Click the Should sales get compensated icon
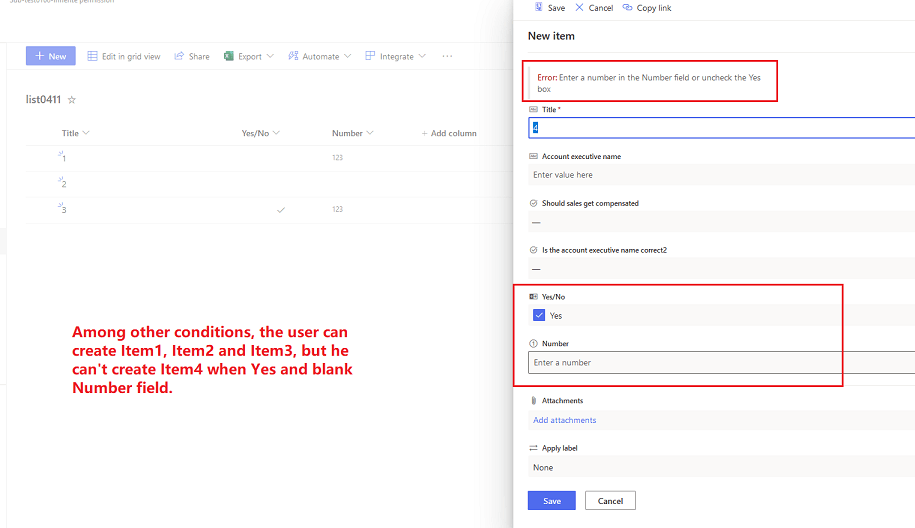Screen dimensions: 915x528 click(533, 203)
